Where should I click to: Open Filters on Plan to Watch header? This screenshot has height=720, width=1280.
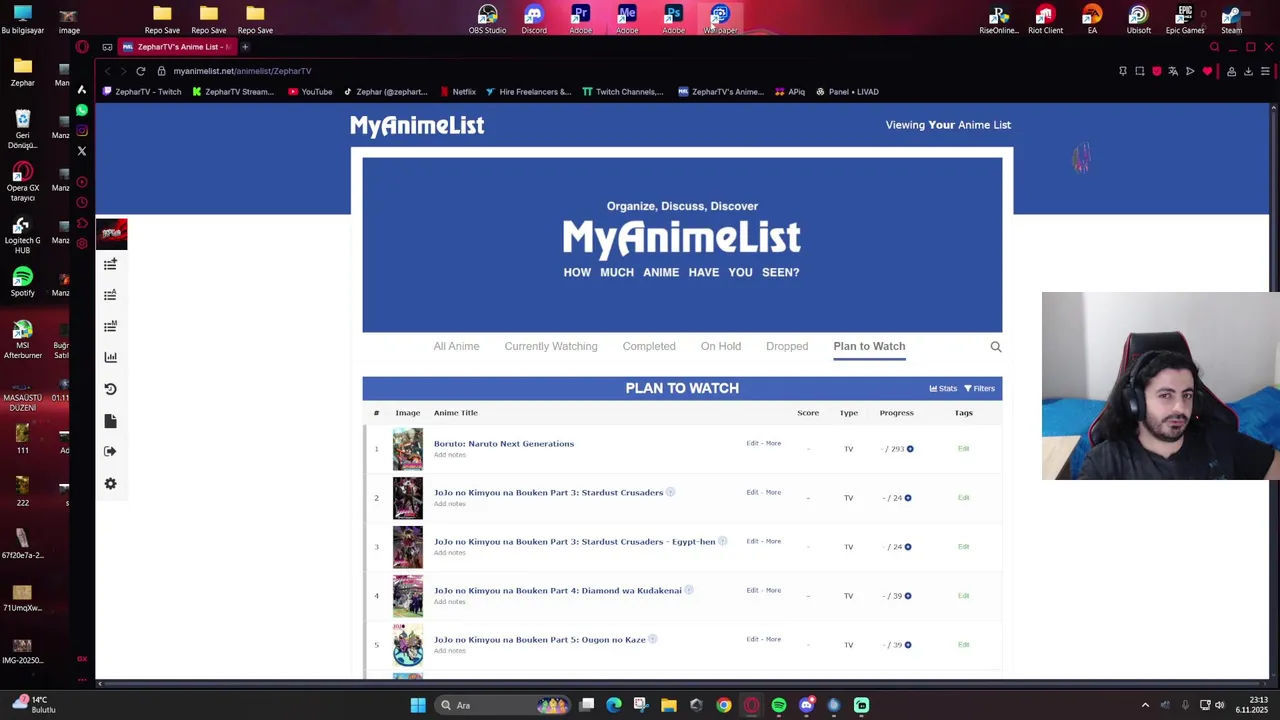[x=979, y=389]
